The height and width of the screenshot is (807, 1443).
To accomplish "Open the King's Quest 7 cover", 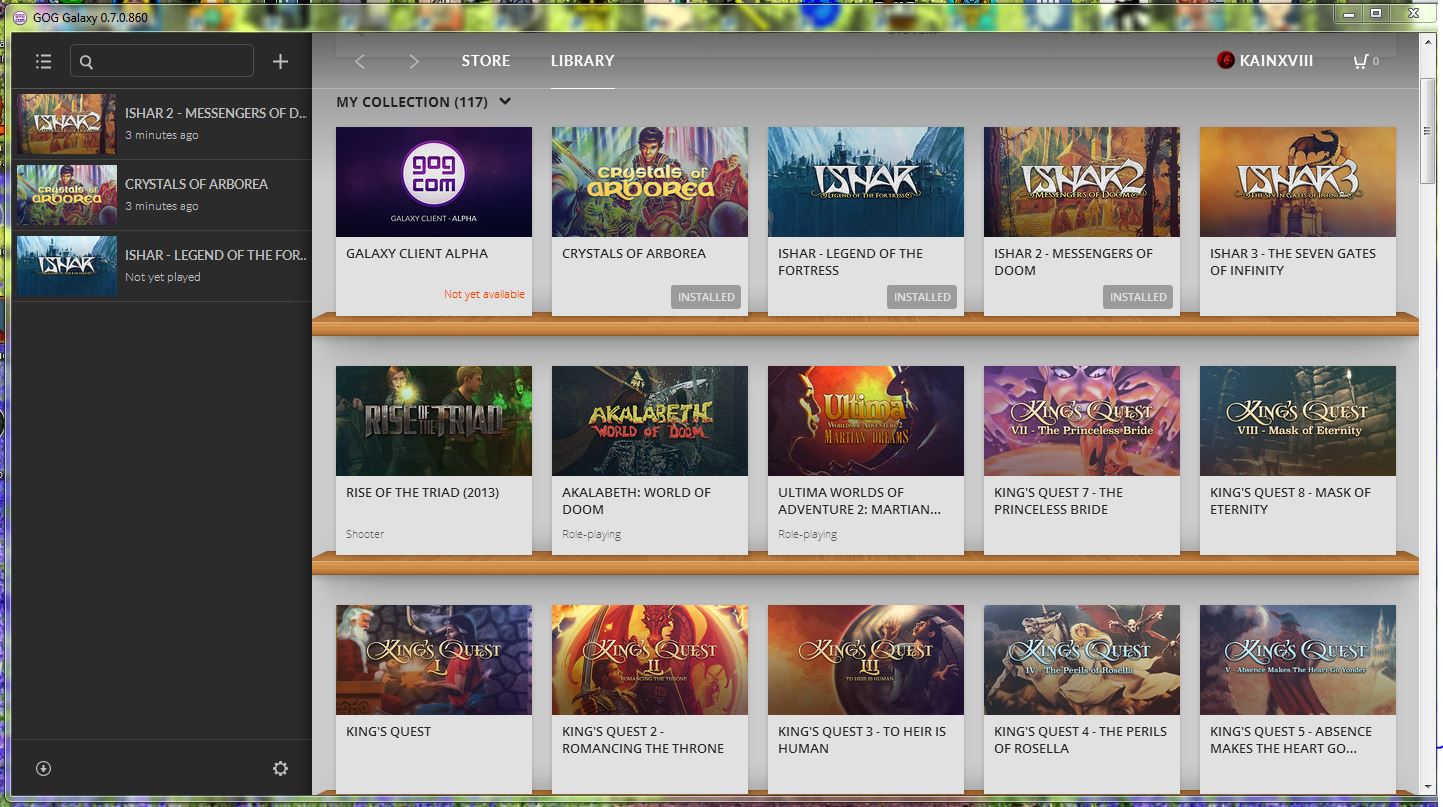I will tap(1082, 421).
